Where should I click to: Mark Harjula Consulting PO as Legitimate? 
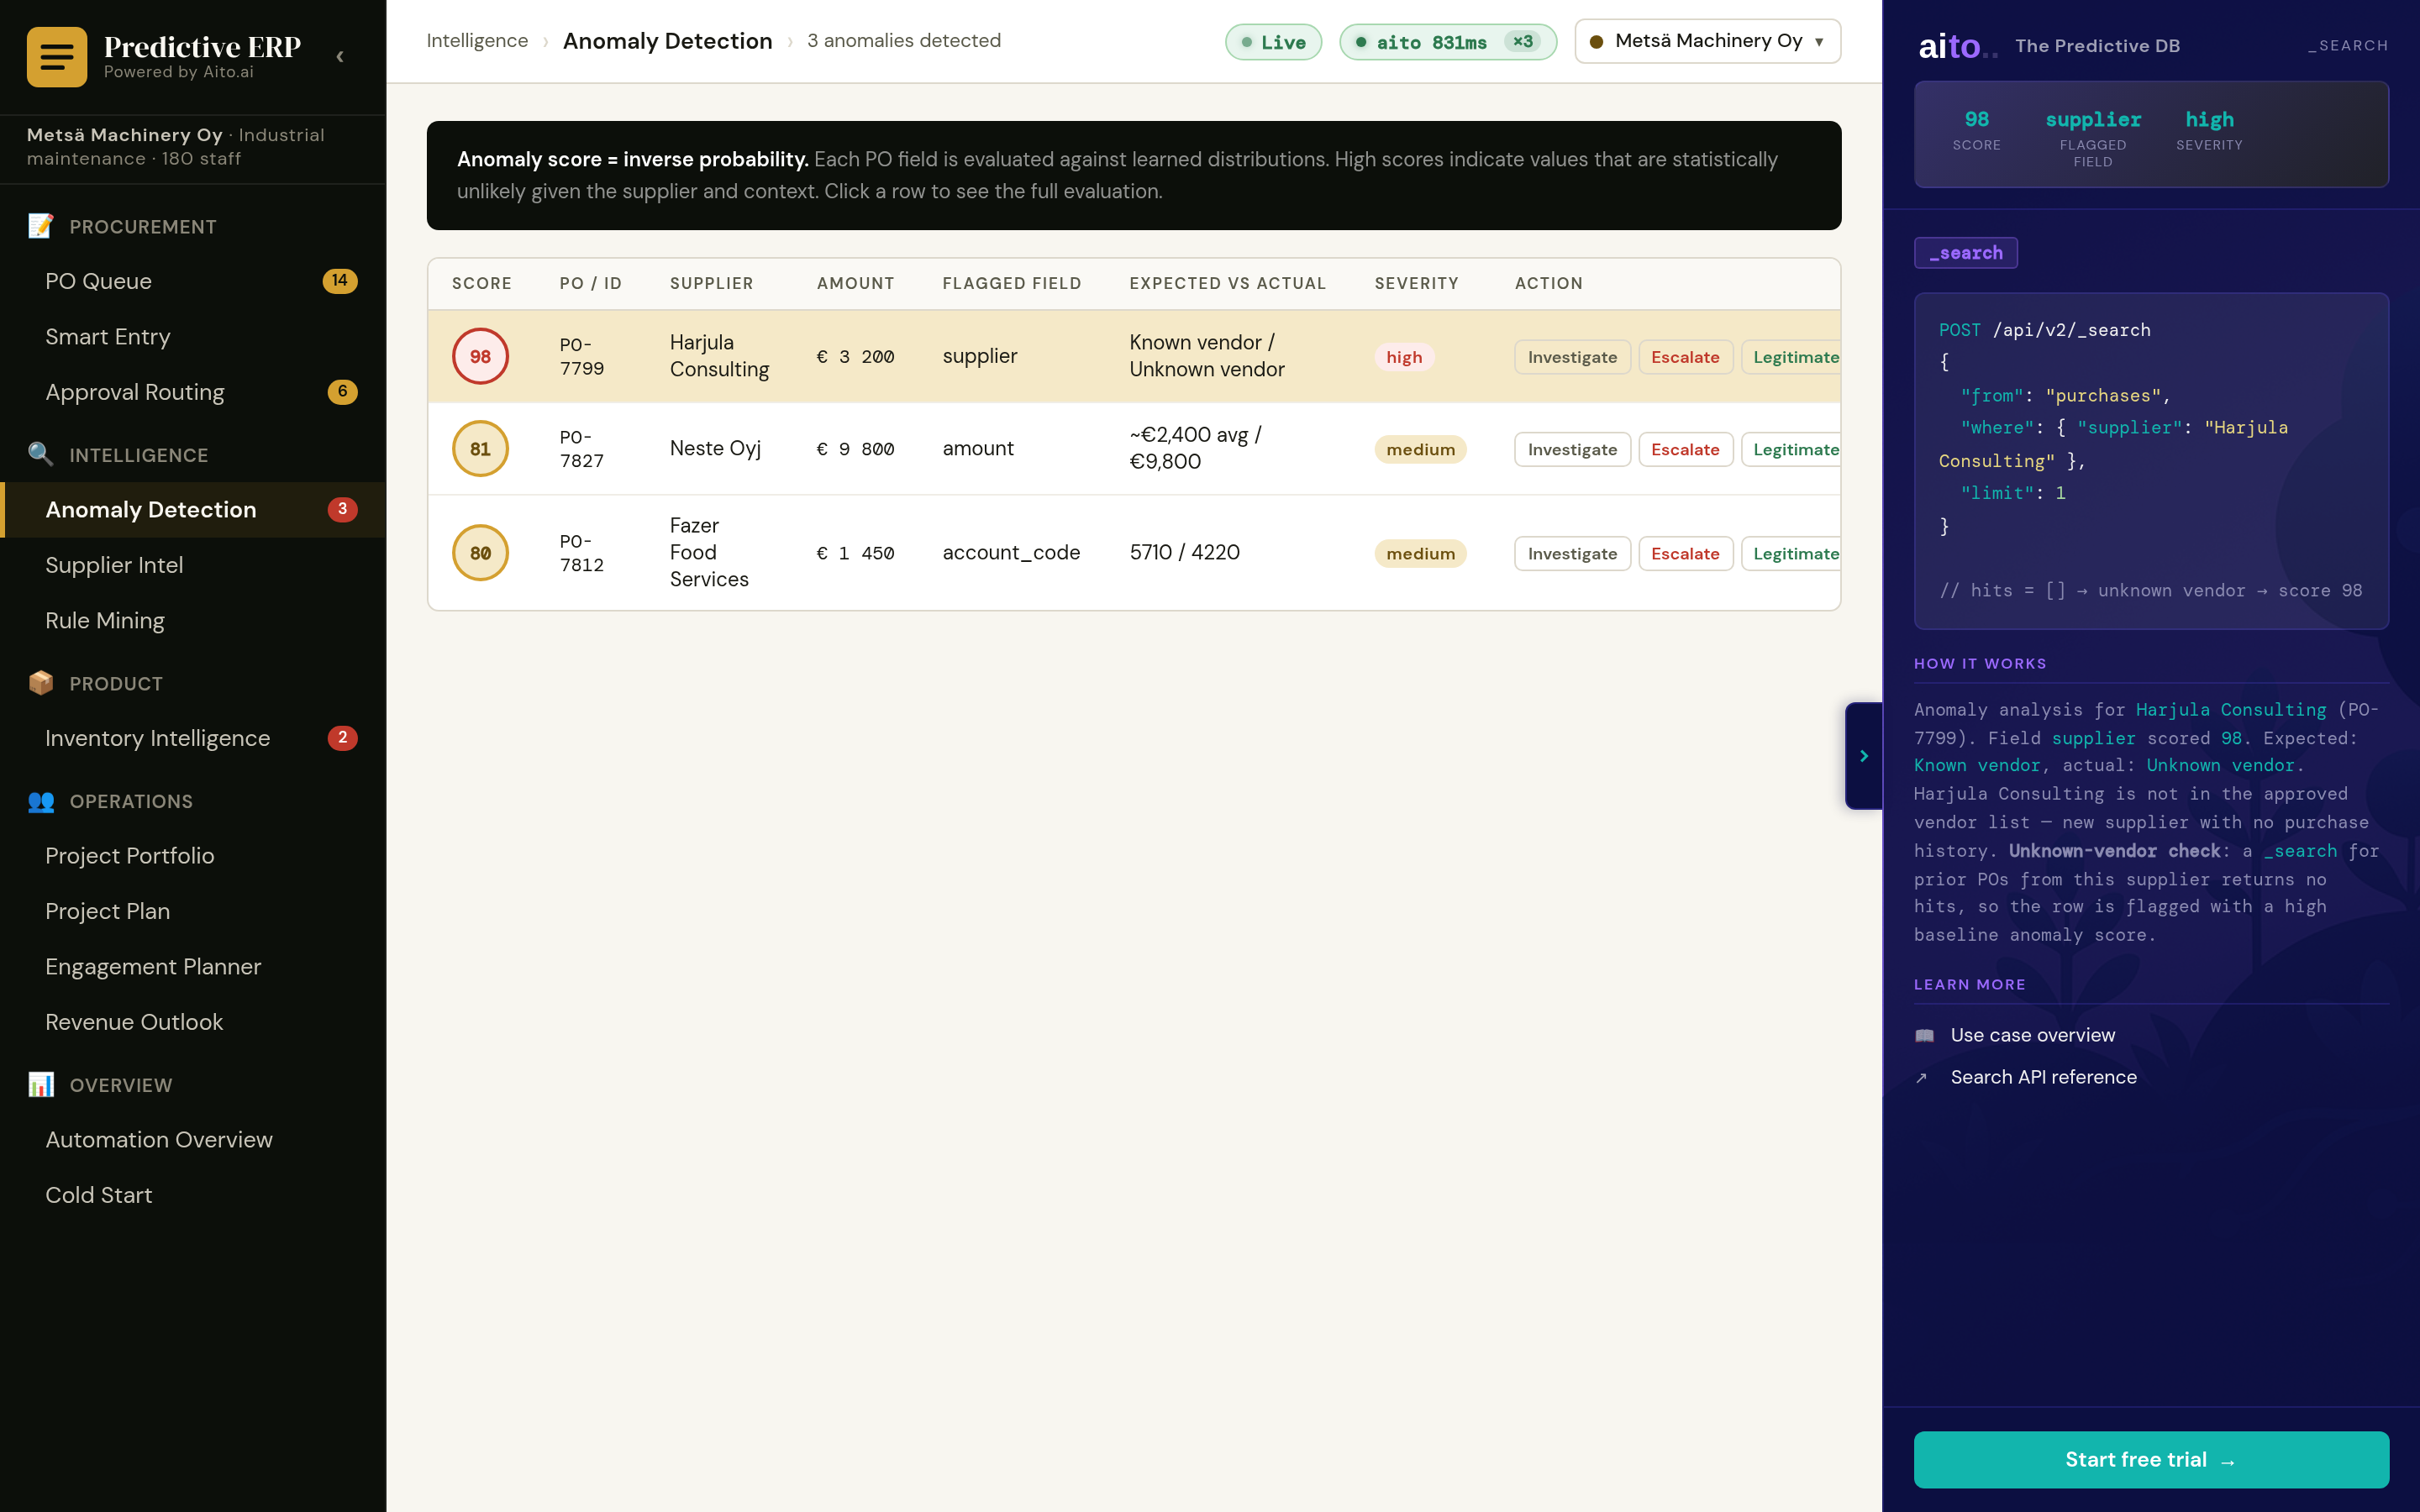[1791, 357]
